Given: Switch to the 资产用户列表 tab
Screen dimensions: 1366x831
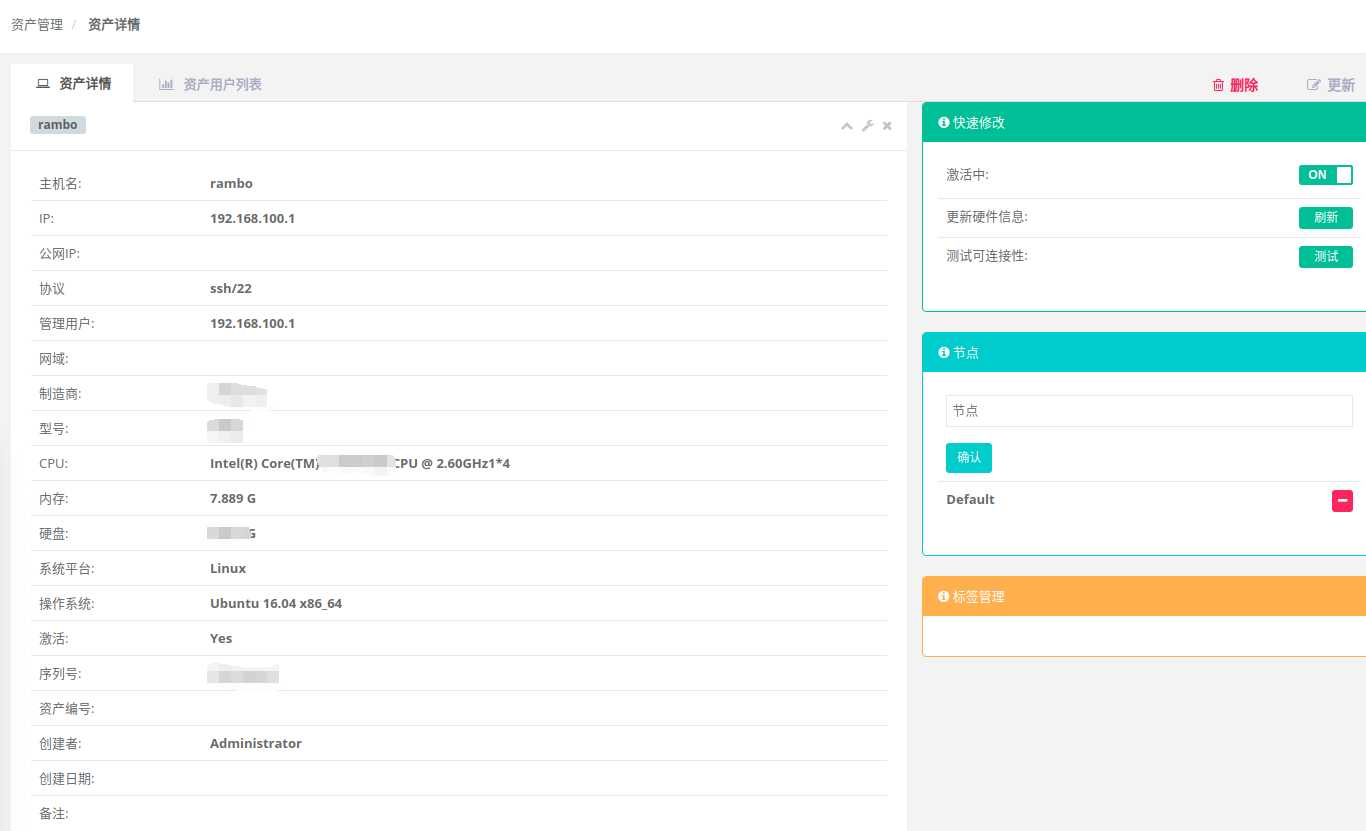Looking at the screenshot, I should pos(210,84).
